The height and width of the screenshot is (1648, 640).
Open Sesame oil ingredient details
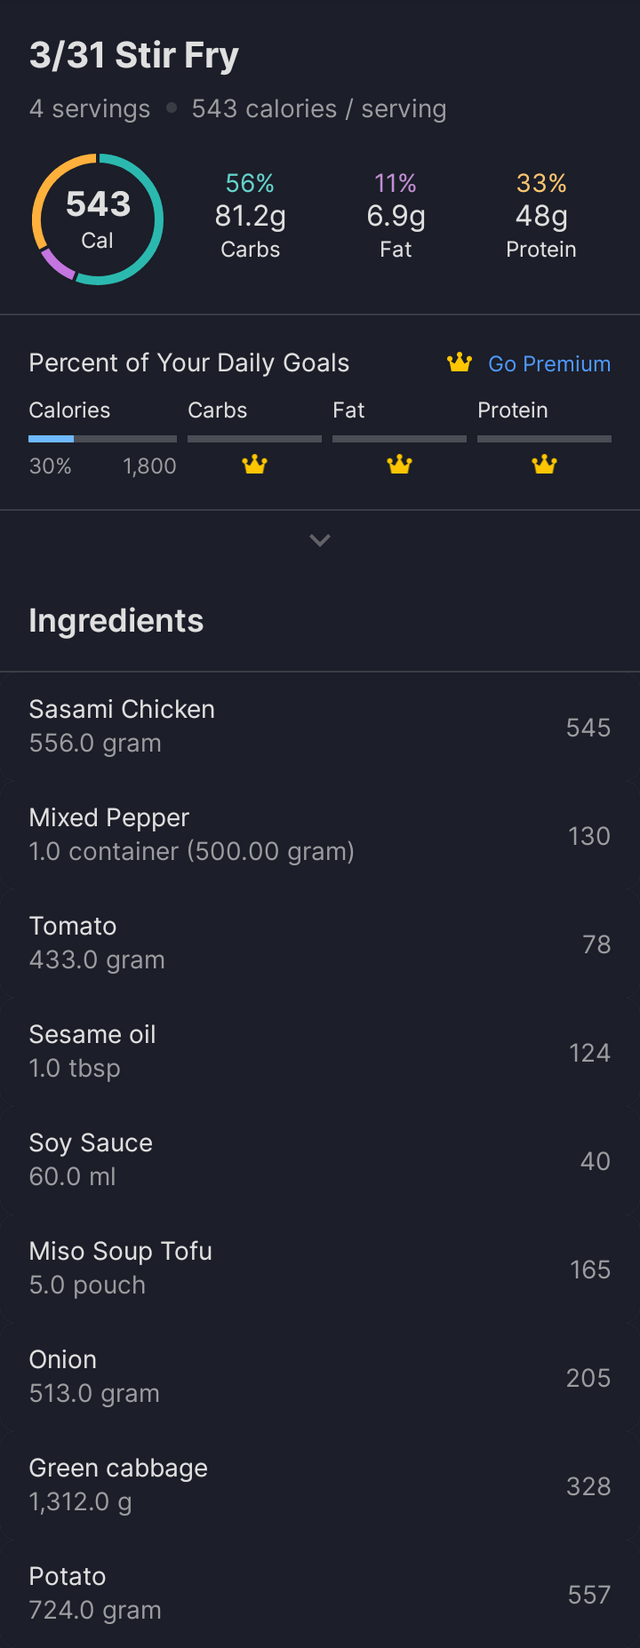click(x=320, y=1051)
